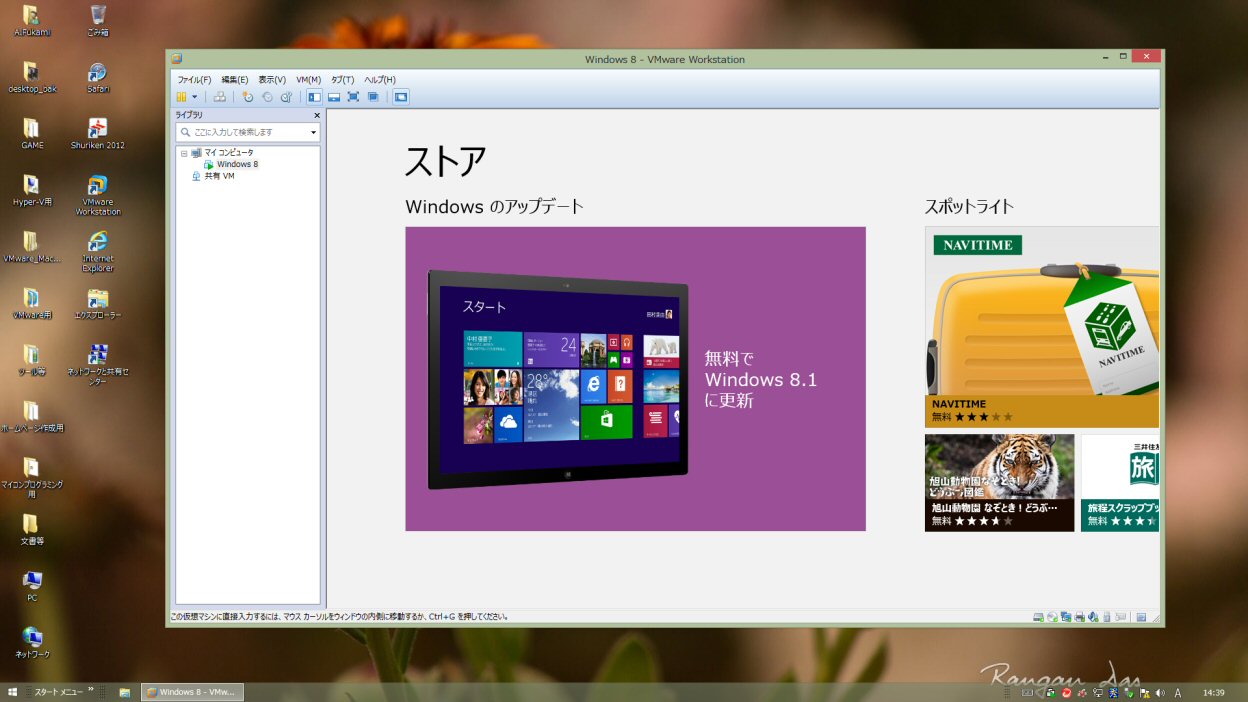
Task: Collapse the マイ コンピュータ tree node
Action: tap(184, 153)
